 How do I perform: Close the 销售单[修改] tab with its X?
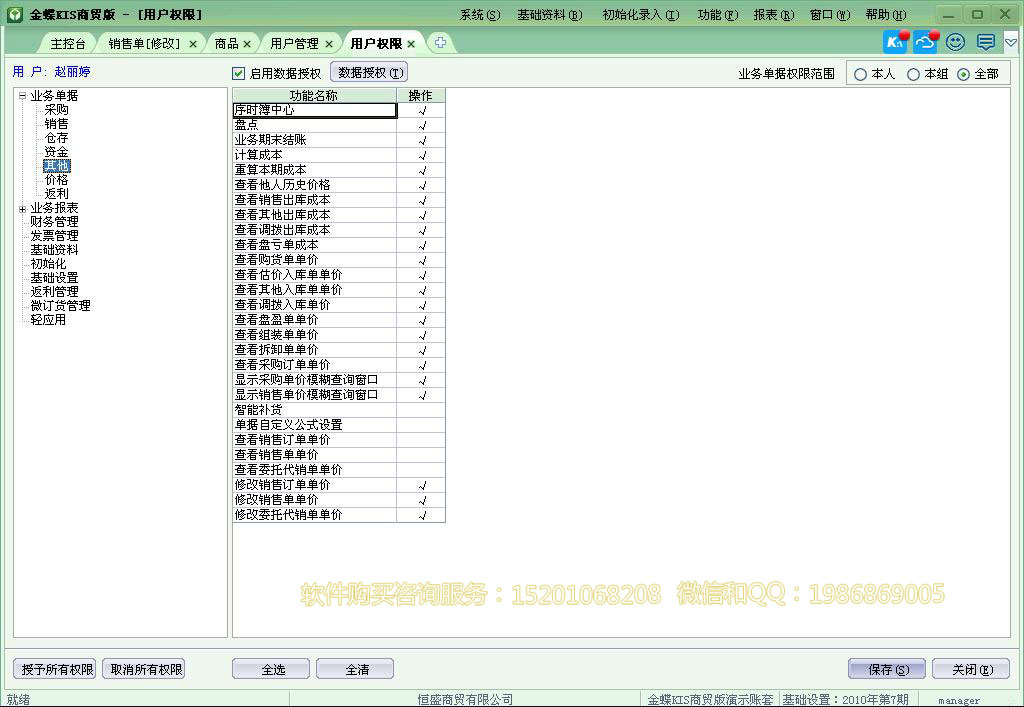pos(193,44)
